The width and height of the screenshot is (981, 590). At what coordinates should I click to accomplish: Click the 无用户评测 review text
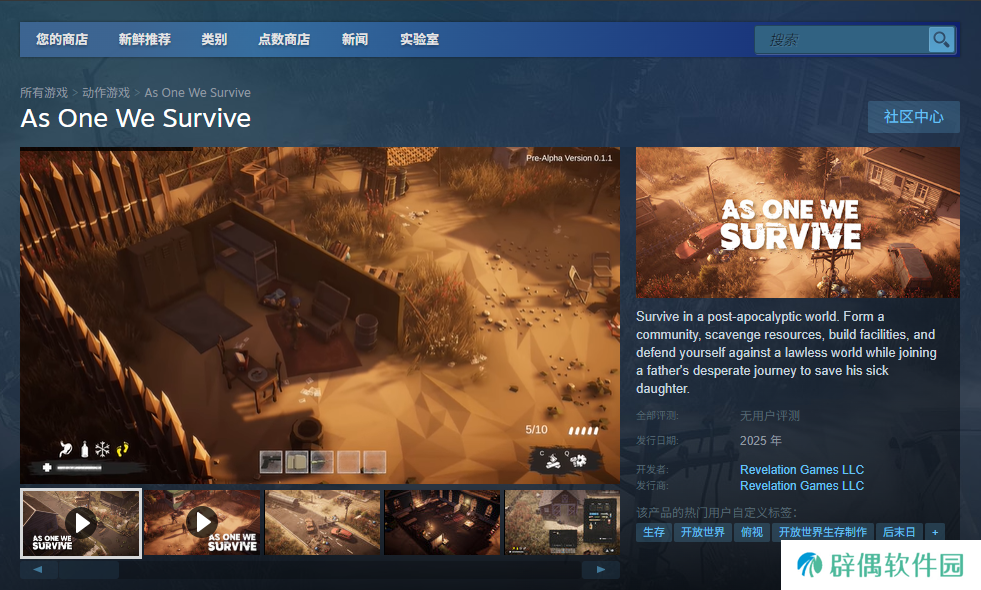click(770, 415)
